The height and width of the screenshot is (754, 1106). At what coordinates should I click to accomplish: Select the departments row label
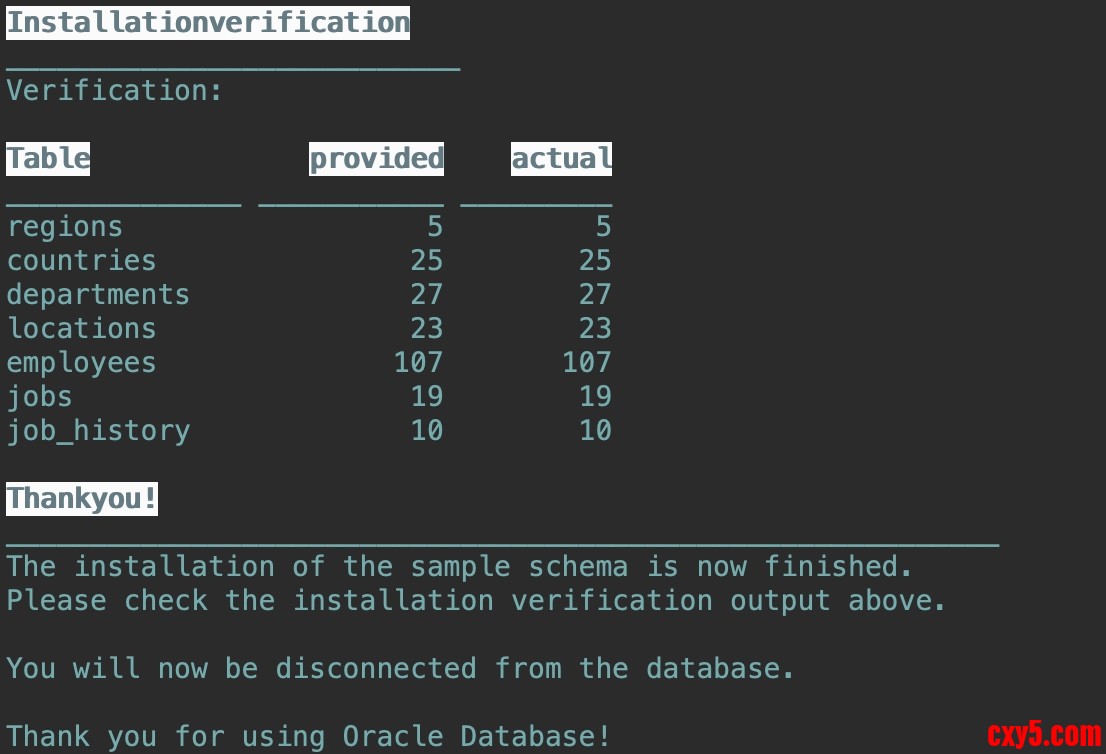click(x=98, y=295)
